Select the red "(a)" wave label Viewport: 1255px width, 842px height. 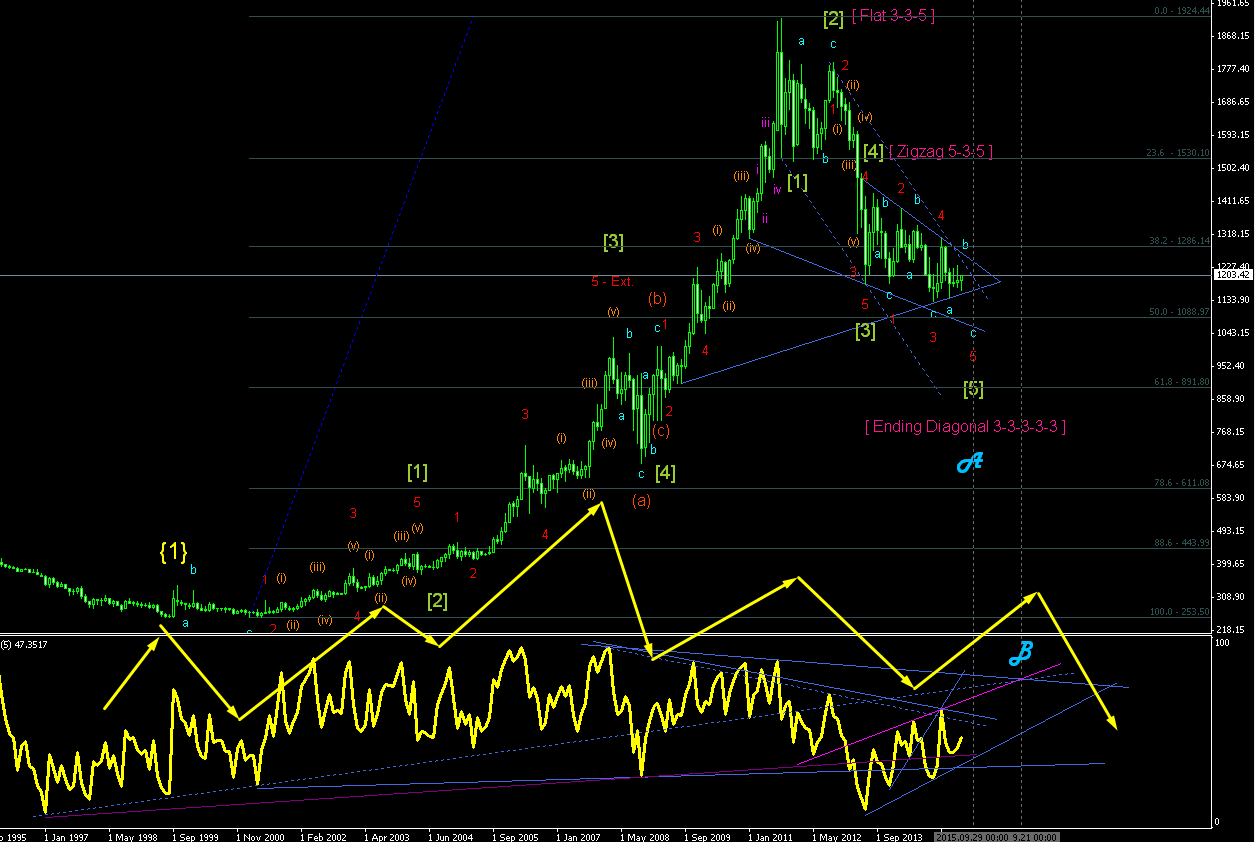641,500
